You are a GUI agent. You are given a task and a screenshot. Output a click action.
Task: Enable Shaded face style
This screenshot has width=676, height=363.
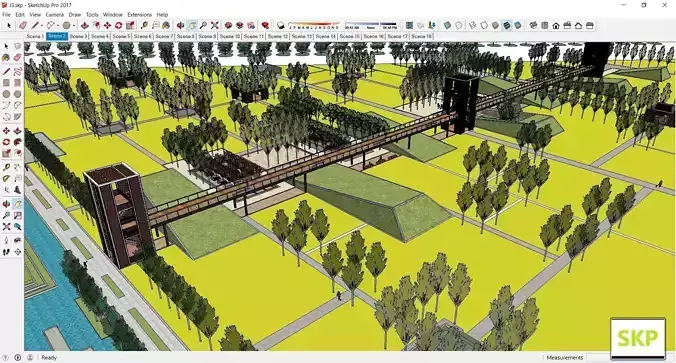tap(495, 25)
